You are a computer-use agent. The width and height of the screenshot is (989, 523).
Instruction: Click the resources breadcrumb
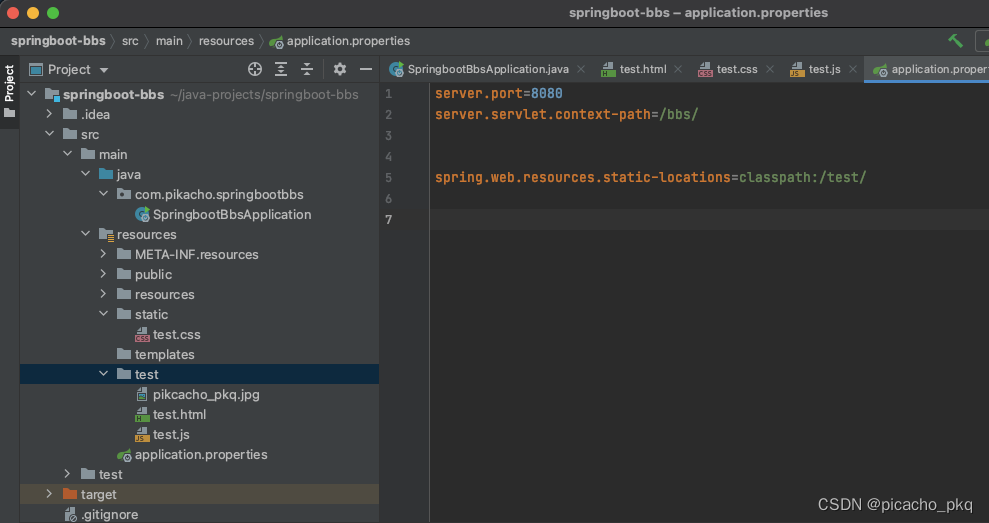226,41
